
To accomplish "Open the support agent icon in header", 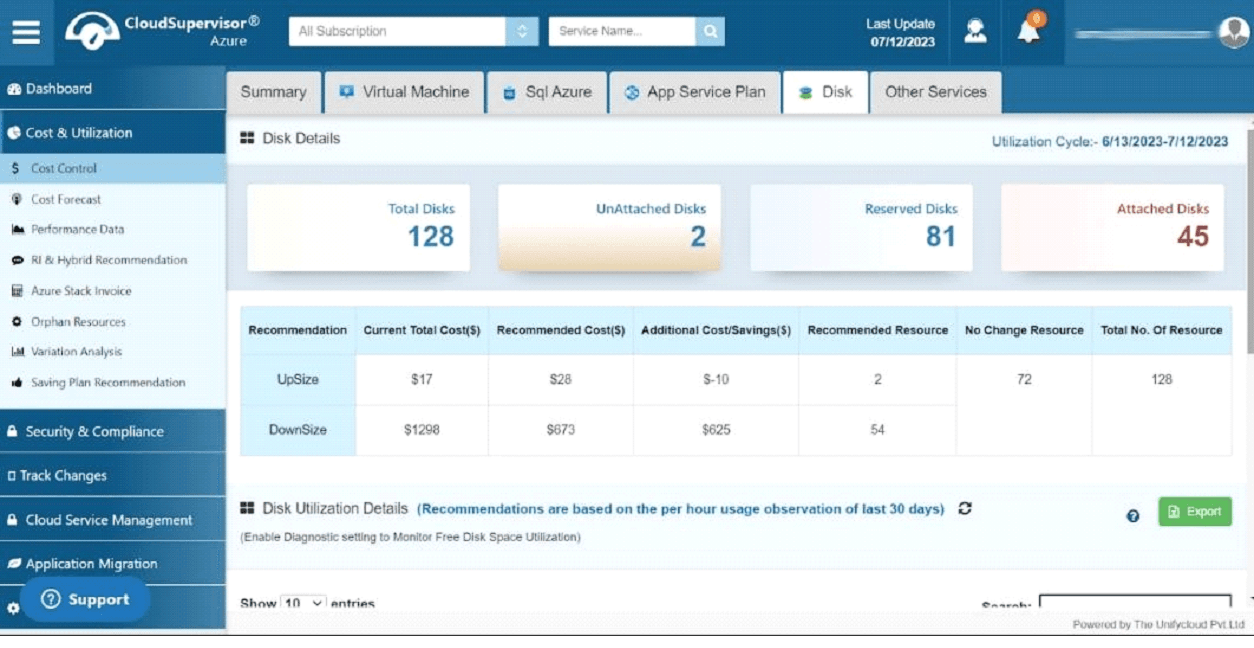I will (975, 31).
